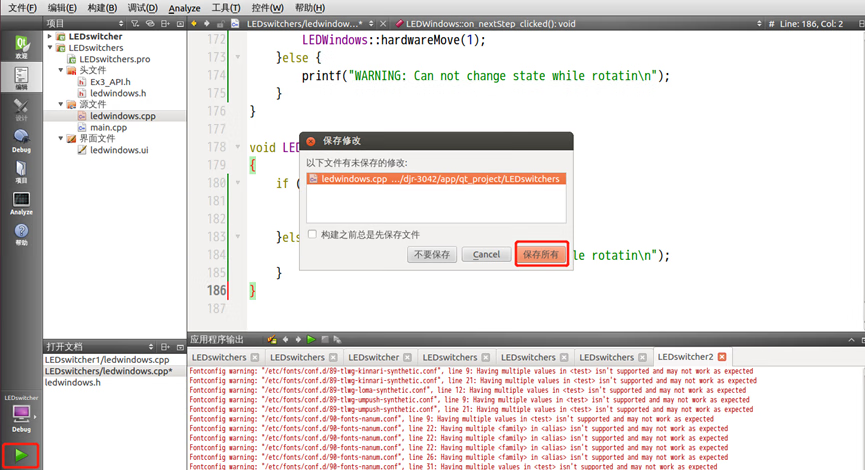Click 不要保存 (Don't Save) button
Screen dimensions: 865x470
point(432,254)
